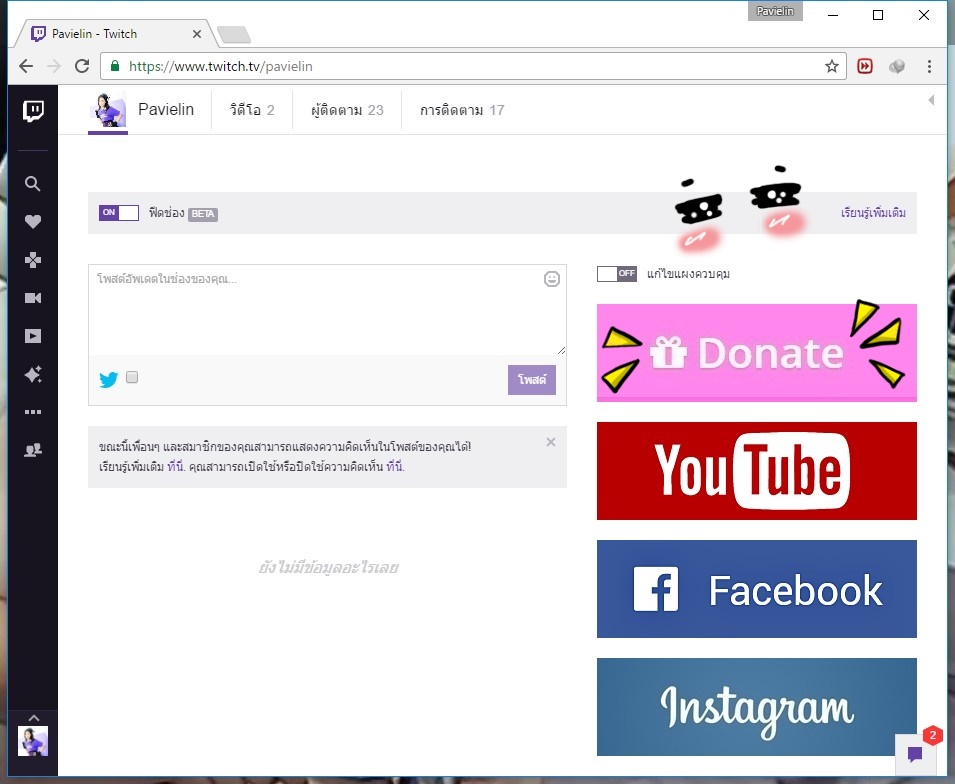Screen dimensions: 955x784
Task: Click the grey extension icon by the menu
Action: 897,66
